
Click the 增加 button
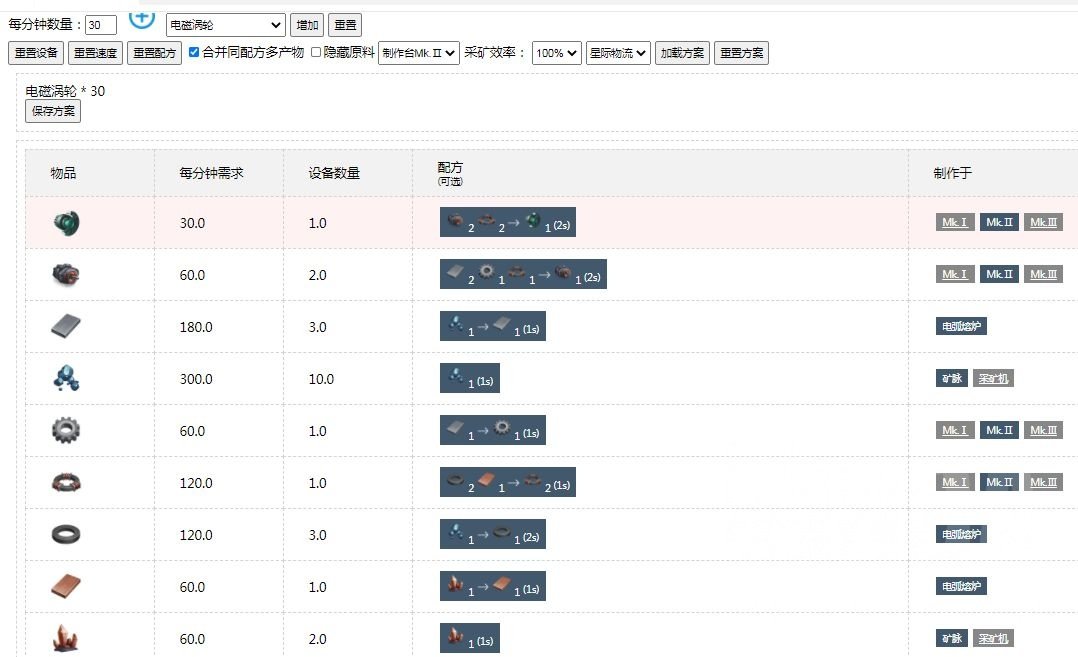[x=307, y=25]
